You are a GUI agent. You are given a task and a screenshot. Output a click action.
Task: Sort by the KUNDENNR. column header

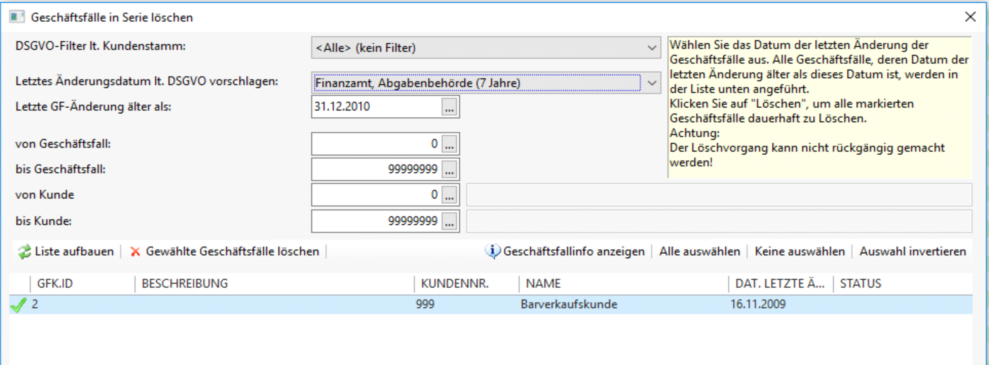click(x=465, y=284)
